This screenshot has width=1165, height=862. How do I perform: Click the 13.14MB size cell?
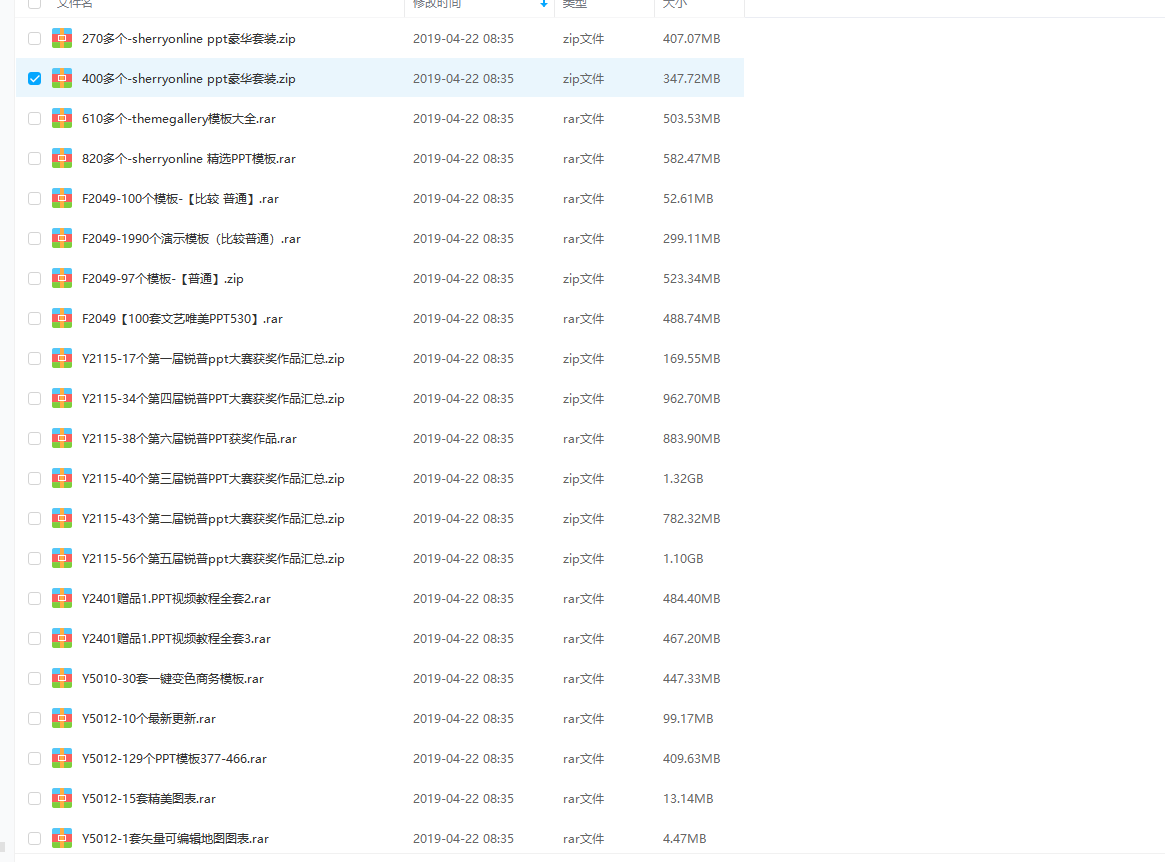coord(688,799)
